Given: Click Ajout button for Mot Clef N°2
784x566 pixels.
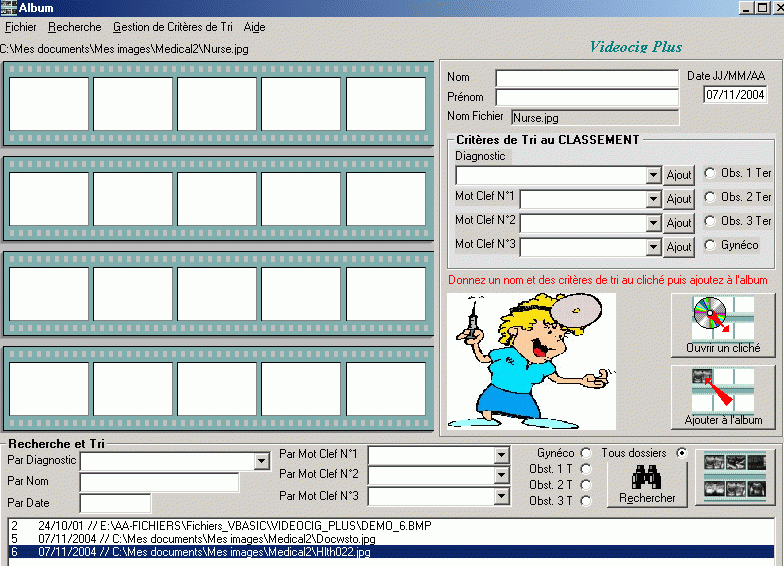Looking at the screenshot, I should click(x=679, y=223).
